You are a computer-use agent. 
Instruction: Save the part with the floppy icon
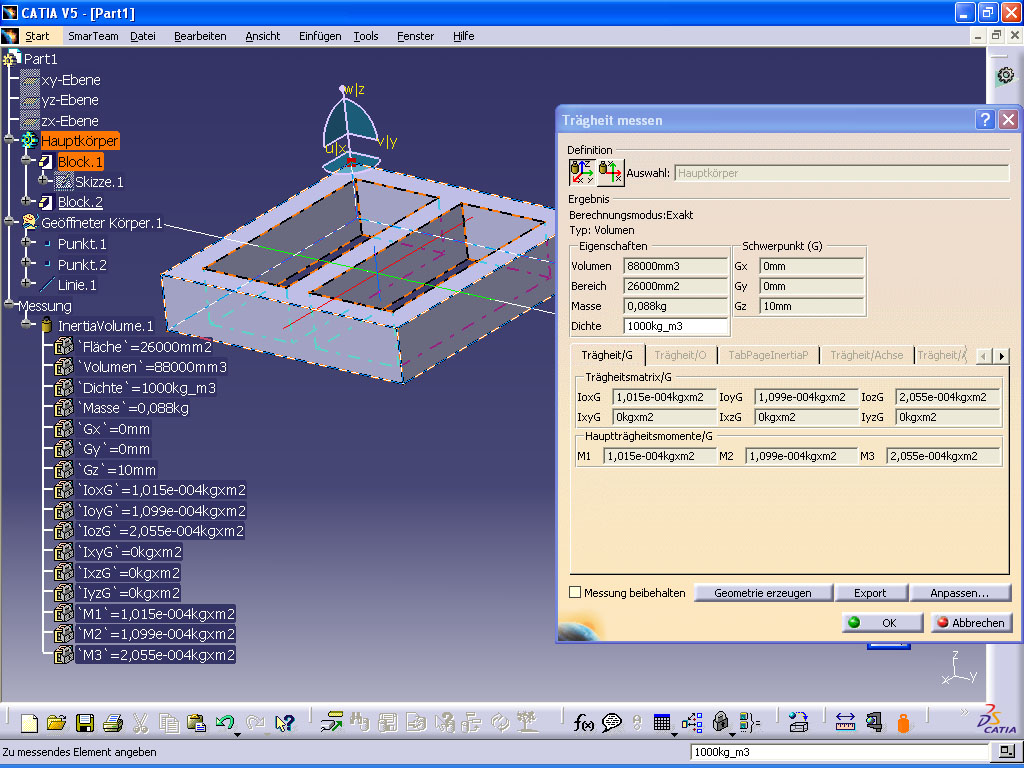85,722
